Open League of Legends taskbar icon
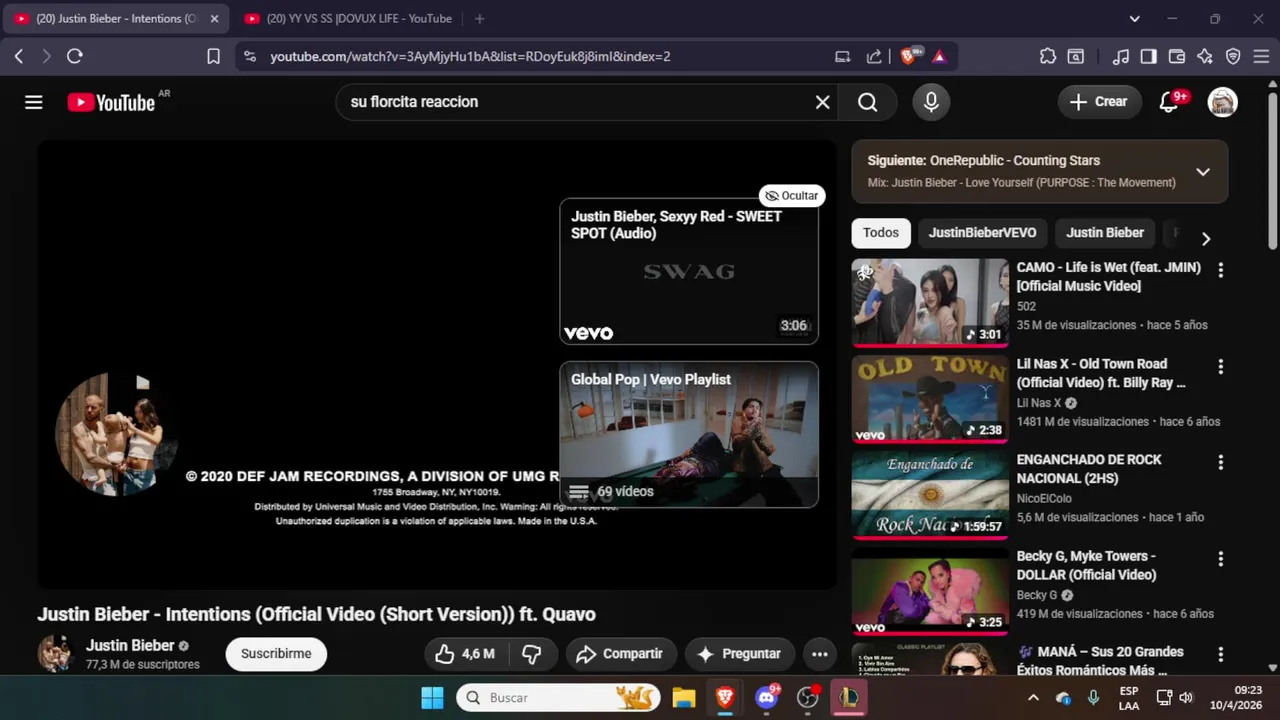The height and width of the screenshot is (720, 1280). tap(849, 698)
